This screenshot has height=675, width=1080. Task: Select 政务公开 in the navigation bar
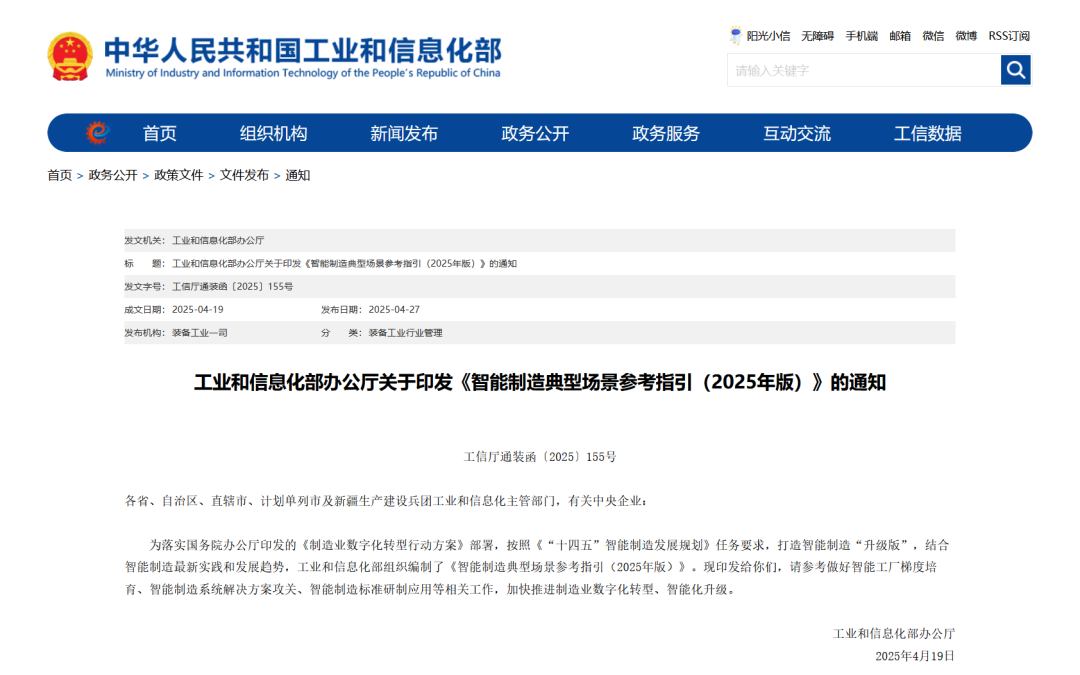pyautogui.click(x=535, y=132)
